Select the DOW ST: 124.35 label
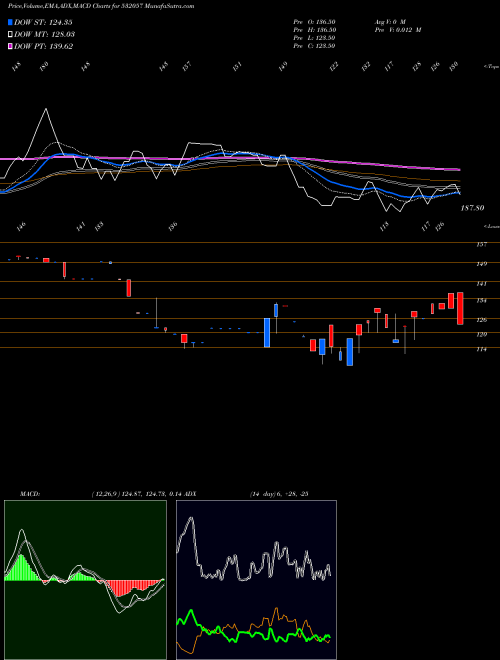The height and width of the screenshot is (660, 500). (x=44, y=22)
